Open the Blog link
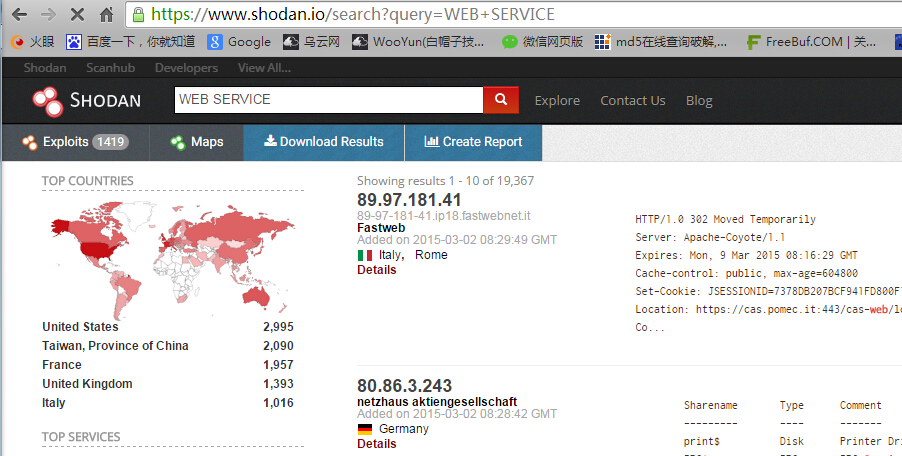The width and height of the screenshot is (902, 456). [699, 101]
